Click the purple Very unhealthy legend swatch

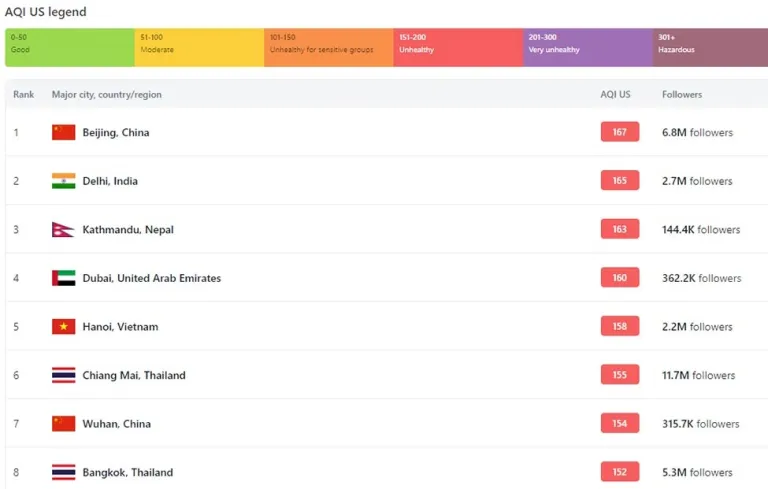tap(588, 47)
